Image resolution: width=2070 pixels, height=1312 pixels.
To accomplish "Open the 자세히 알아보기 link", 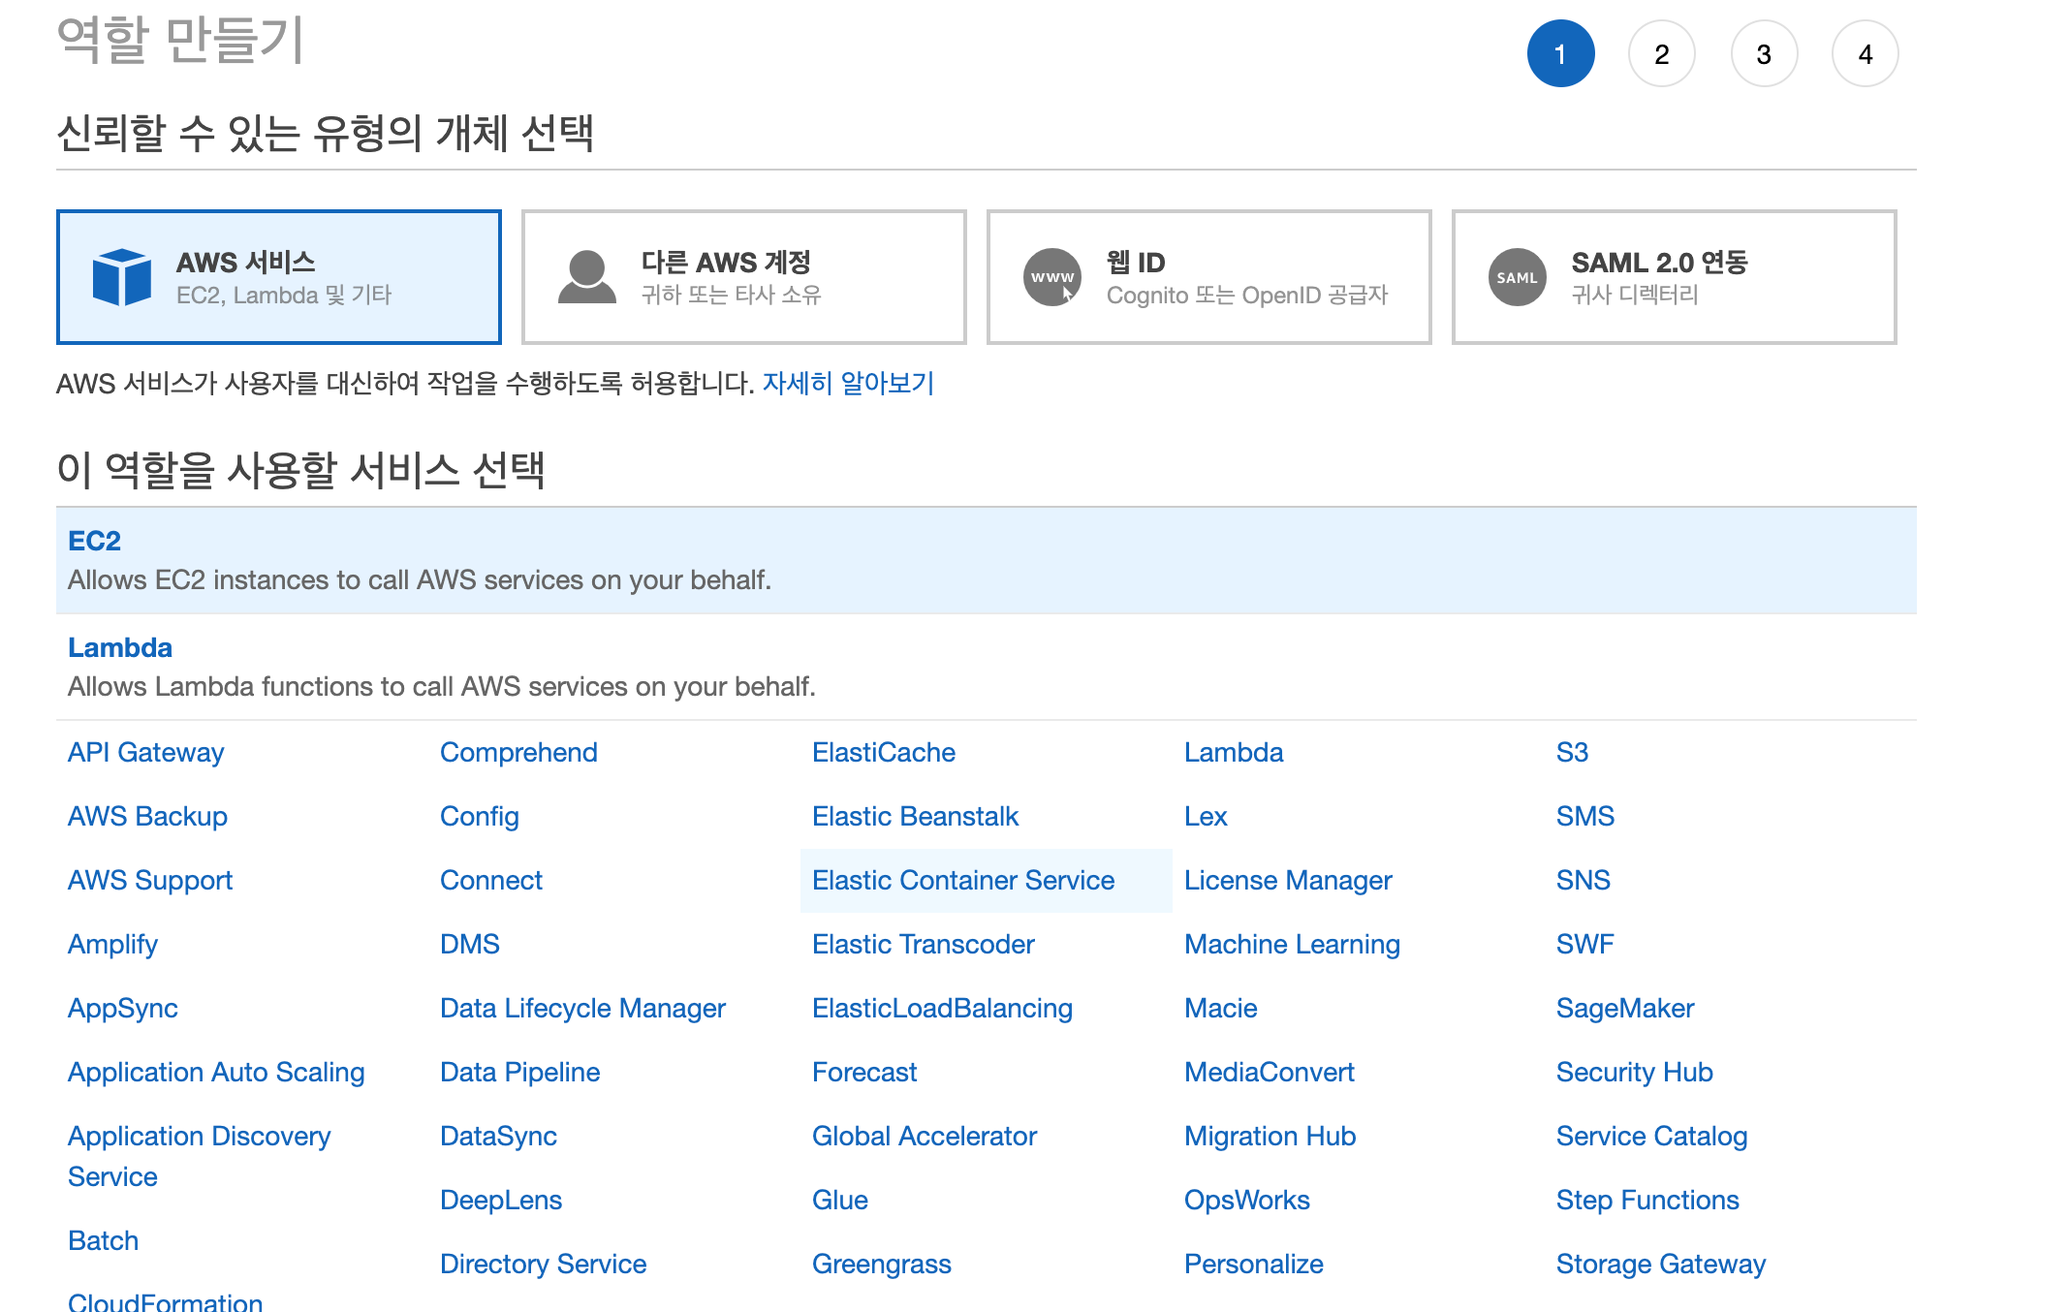I will 847,383.
